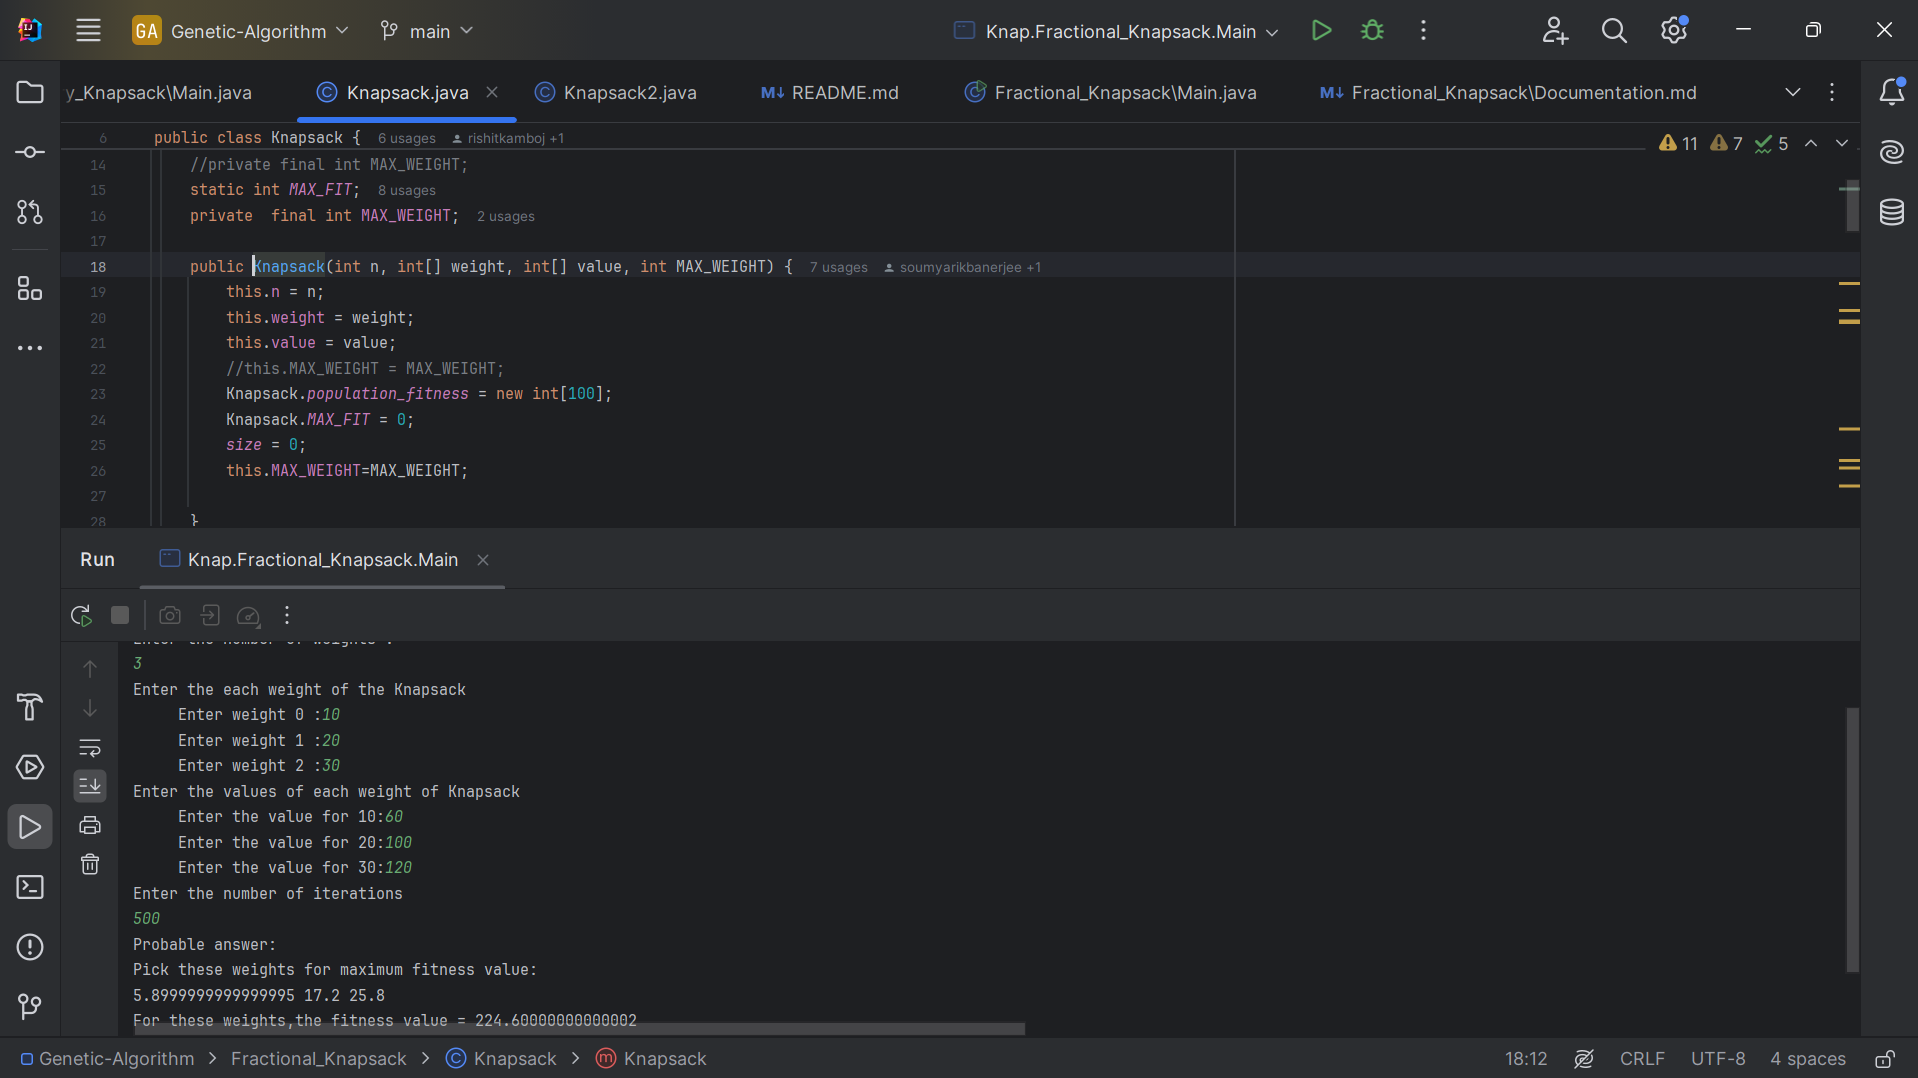
Task: Open the Database tool window
Action: click(x=1891, y=212)
